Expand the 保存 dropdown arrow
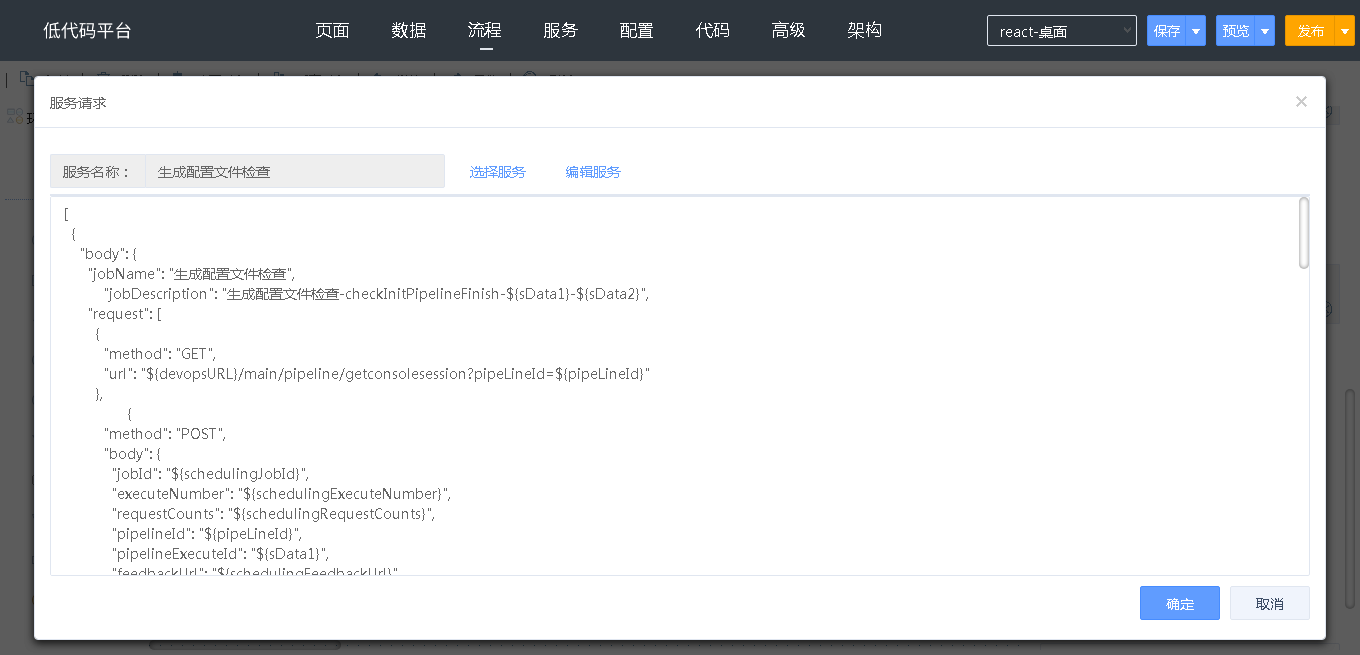Image resolution: width=1360 pixels, height=655 pixels. 1196,31
